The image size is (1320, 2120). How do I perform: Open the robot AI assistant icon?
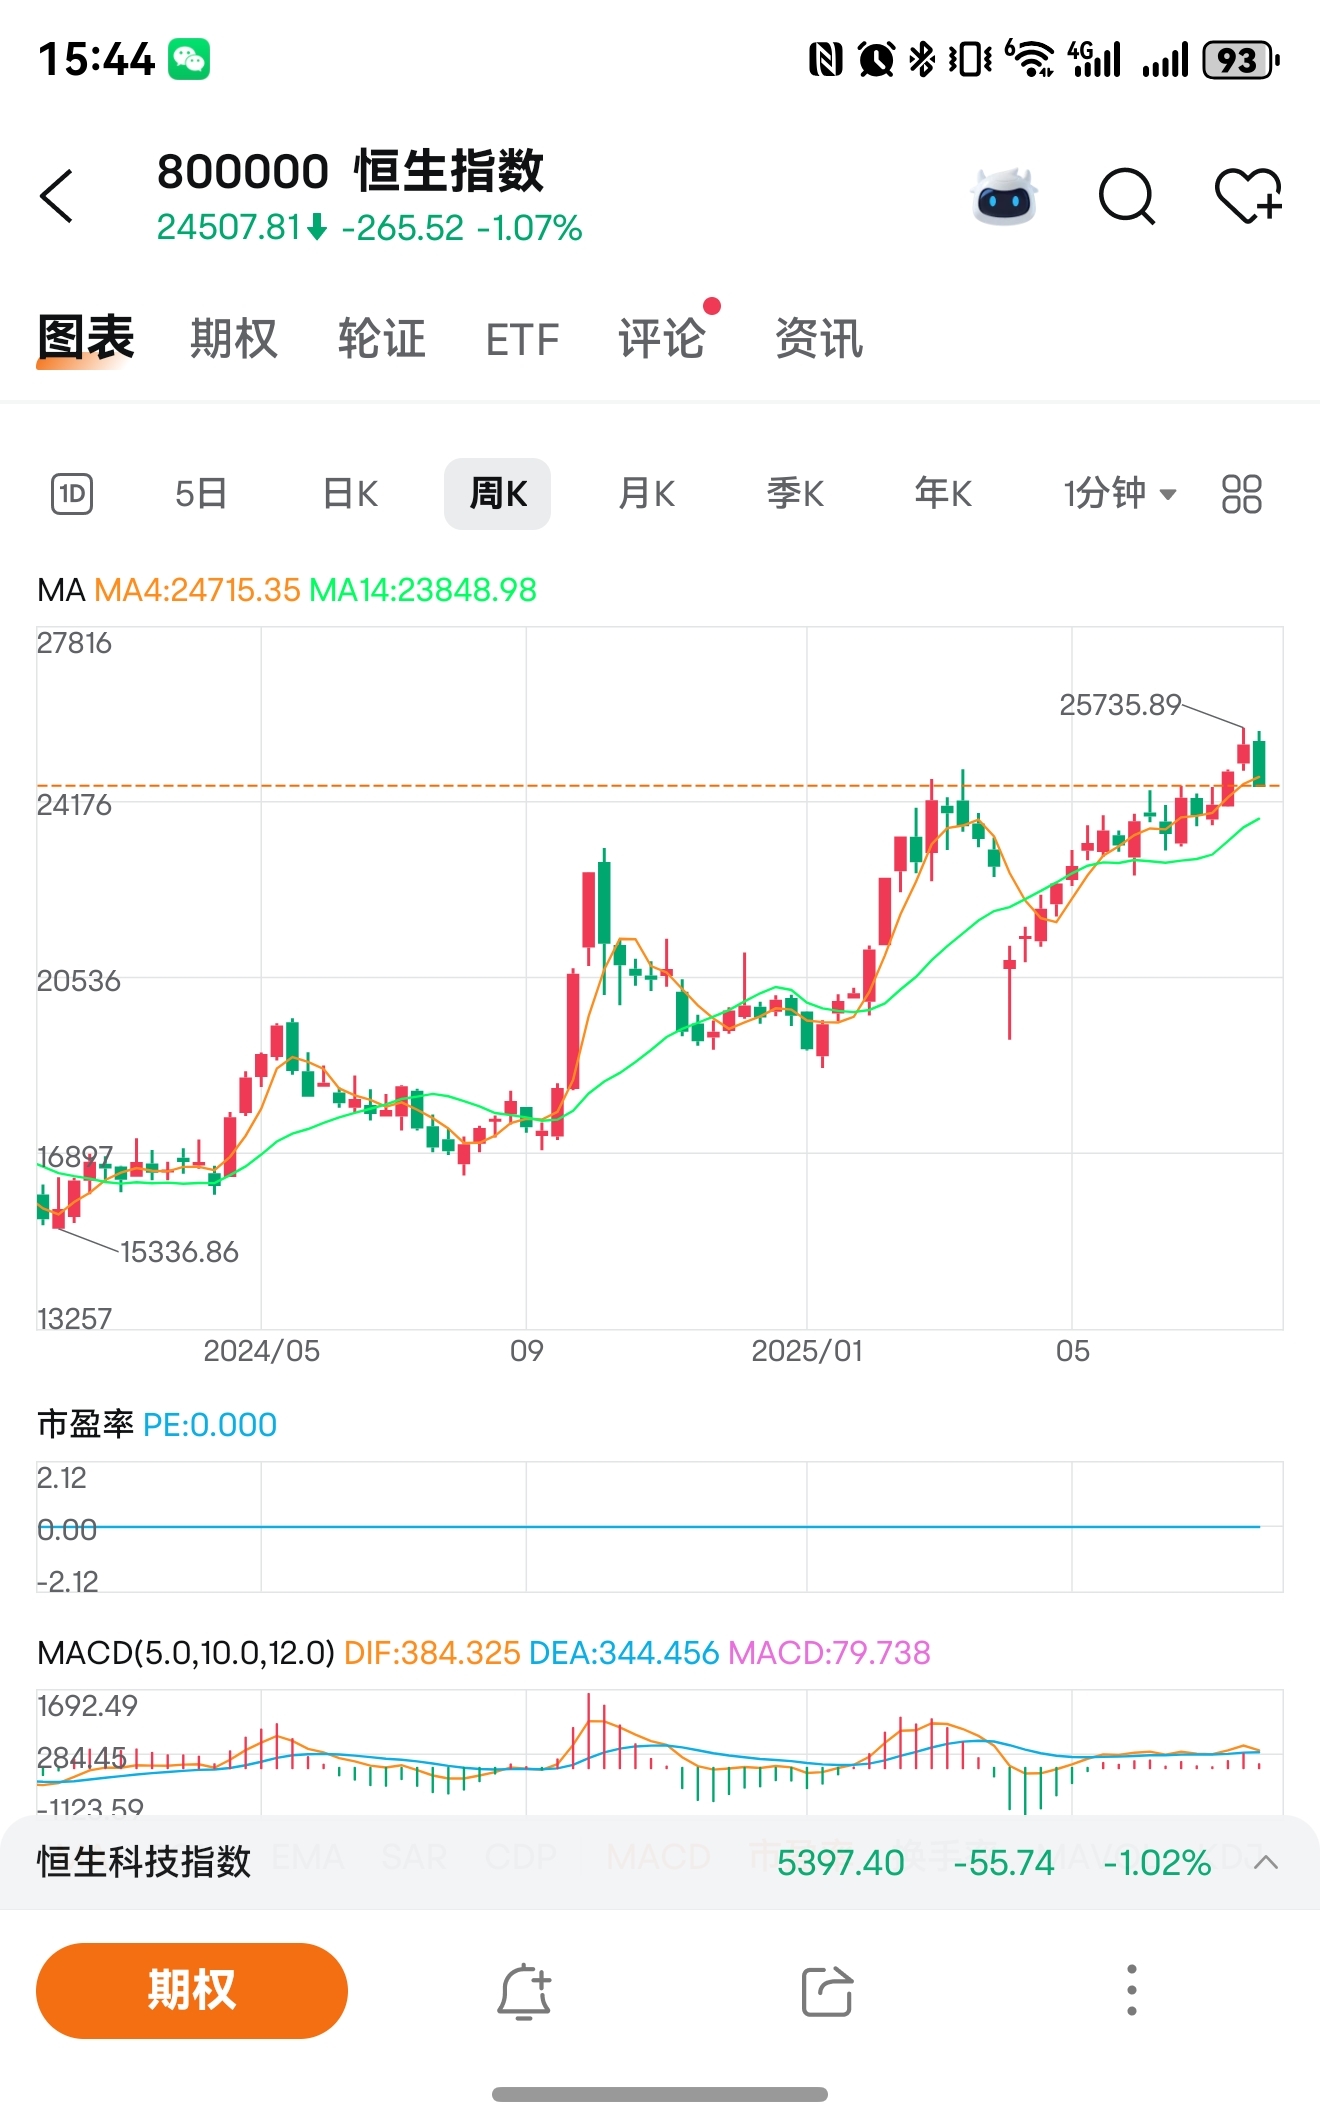pos(1005,196)
